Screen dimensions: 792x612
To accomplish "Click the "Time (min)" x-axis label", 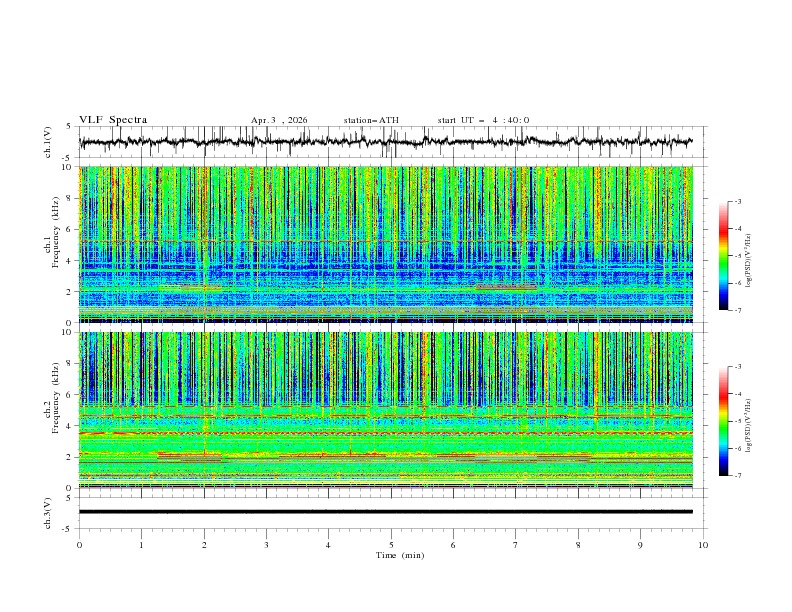I will [399, 554].
